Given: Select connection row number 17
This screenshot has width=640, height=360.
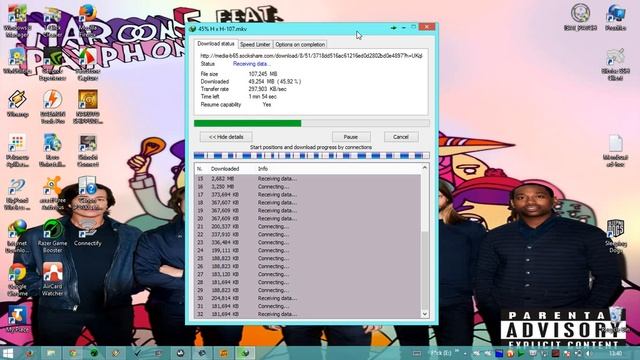Looking at the screenshot, I should click(308, 195).
